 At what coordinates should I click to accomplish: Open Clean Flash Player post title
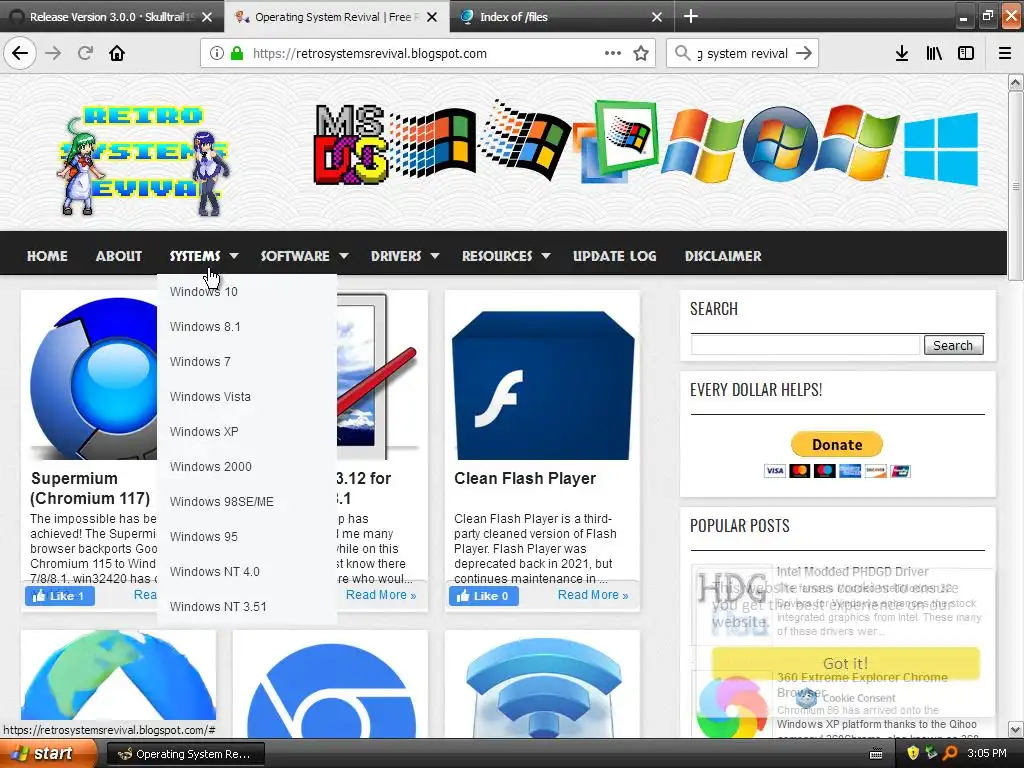click(x=525, y=478)
